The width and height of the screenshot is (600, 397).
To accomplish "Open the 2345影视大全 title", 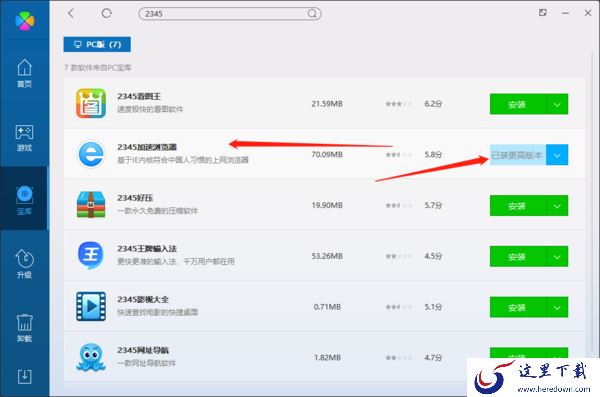I will tap(143, 299).
